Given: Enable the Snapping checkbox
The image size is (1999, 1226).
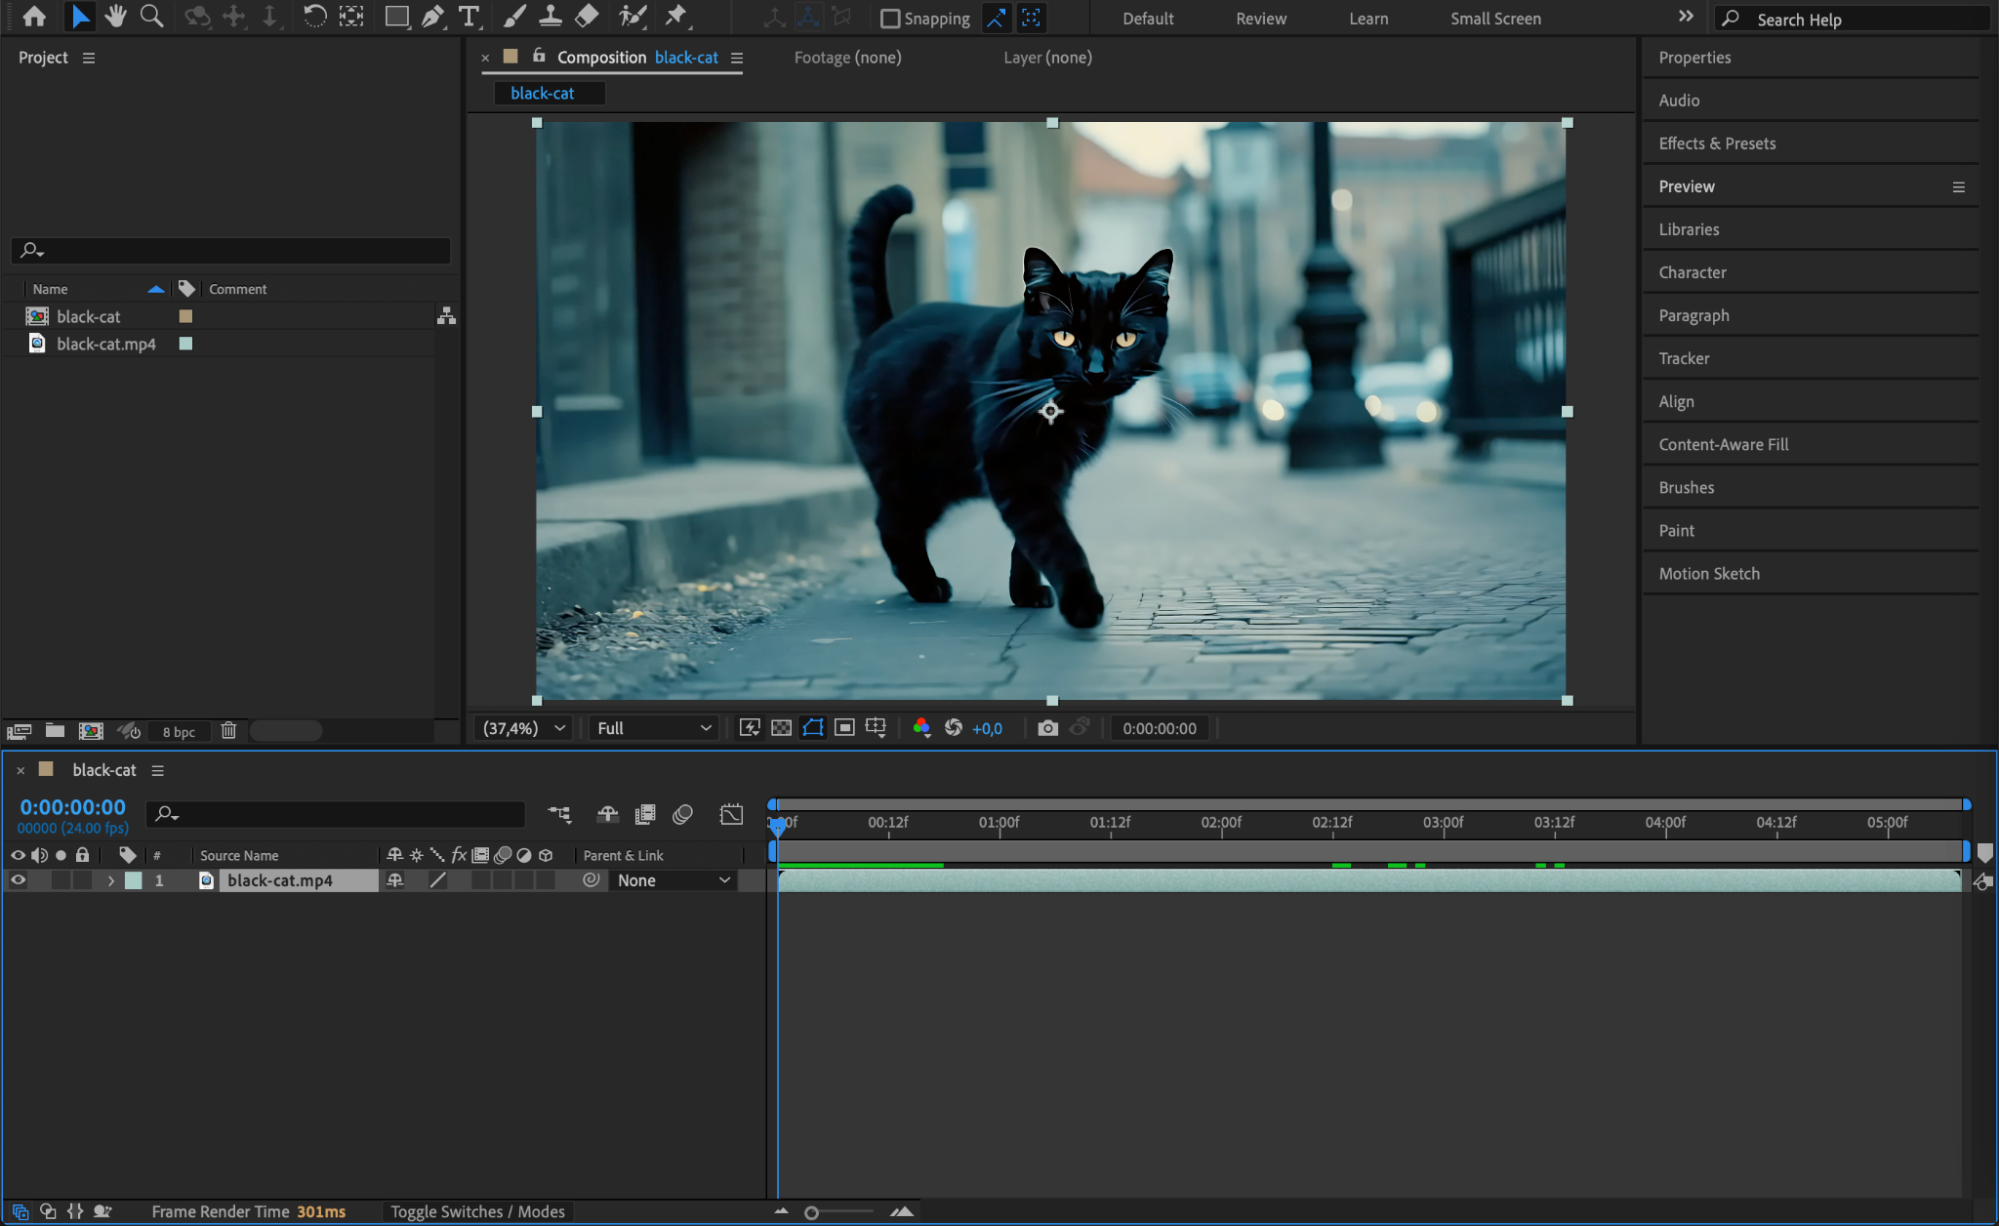Looking at the screenshot, I should [x=889, y=18].
